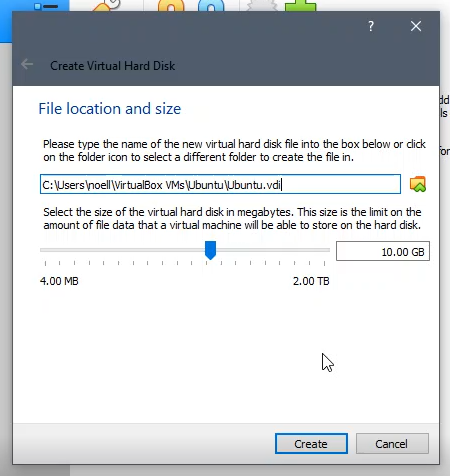Close the Create Virtual Hard Disk dialog

416,26
